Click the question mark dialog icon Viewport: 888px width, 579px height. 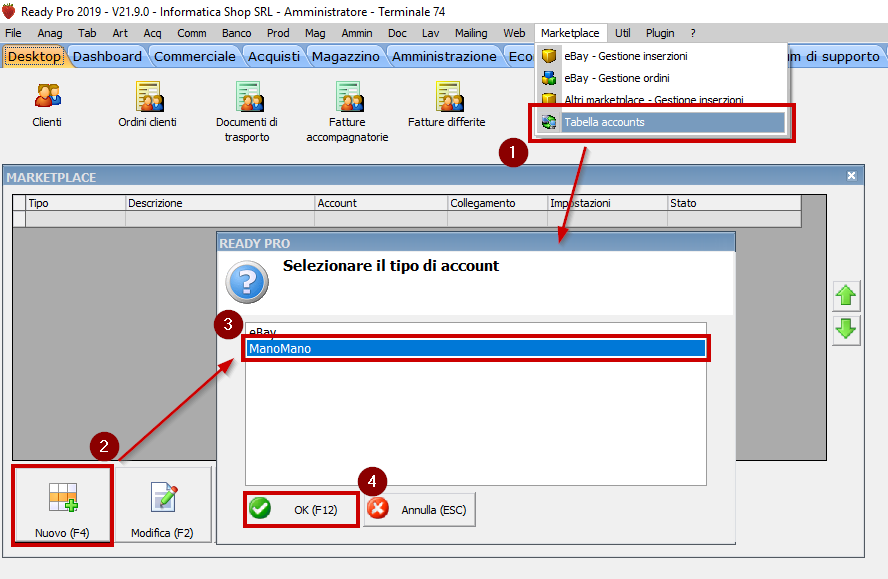click(x=247, y=282)
